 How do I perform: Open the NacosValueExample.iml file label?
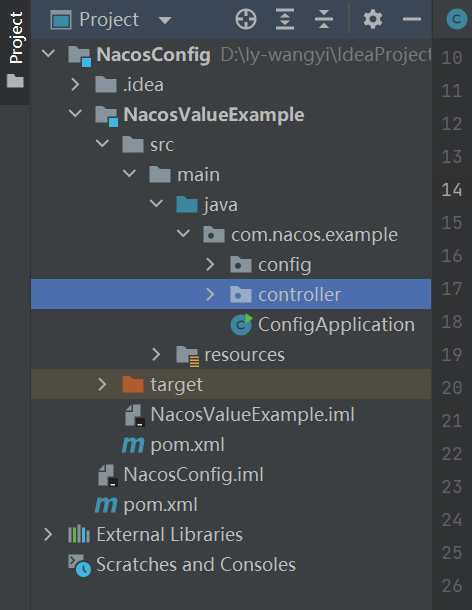253,414
